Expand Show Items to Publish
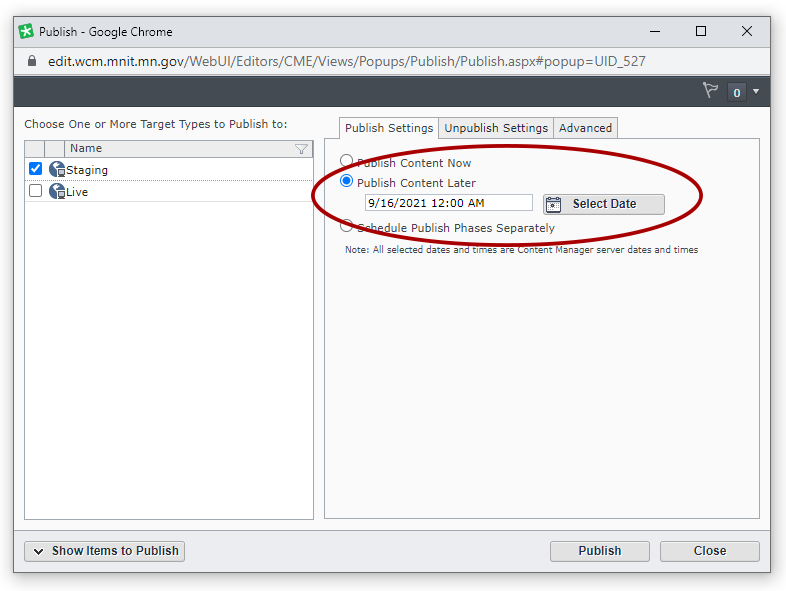786x591 pixels. (x=105, y=551)
